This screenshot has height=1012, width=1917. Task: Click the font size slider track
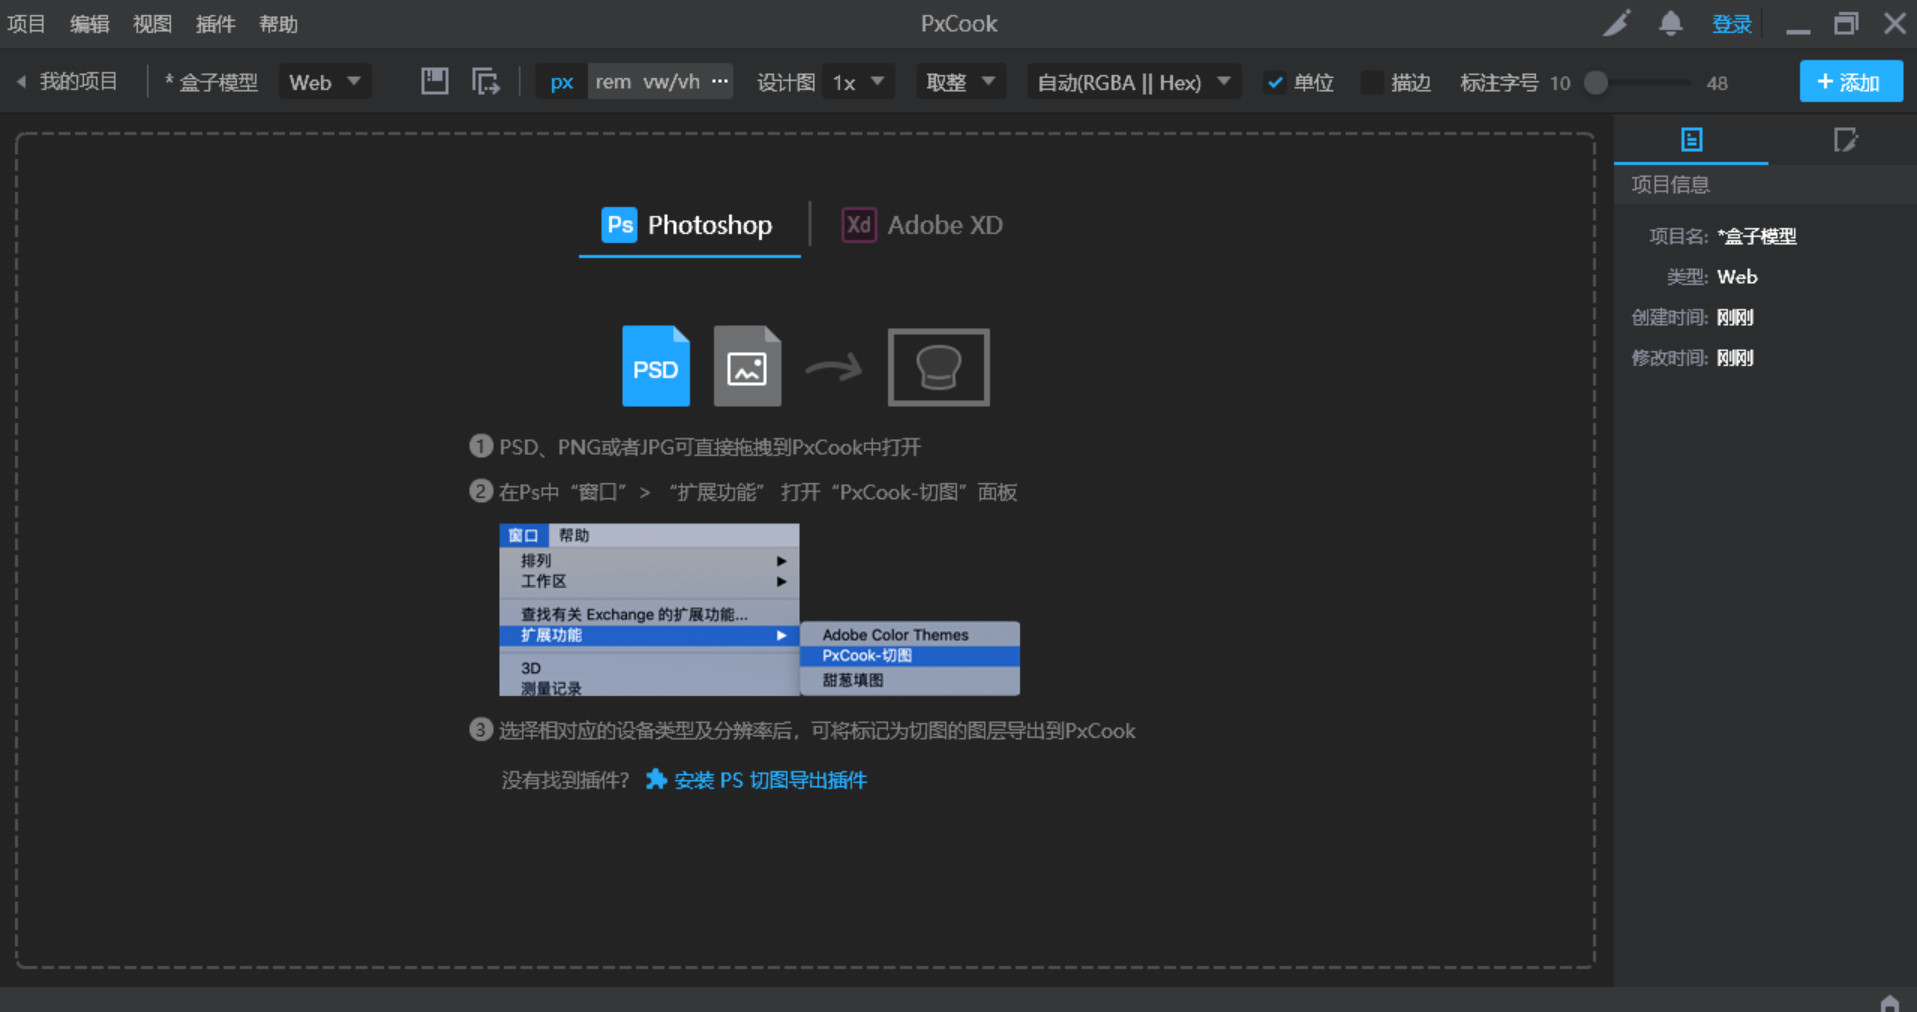(x=1640, y=82)
